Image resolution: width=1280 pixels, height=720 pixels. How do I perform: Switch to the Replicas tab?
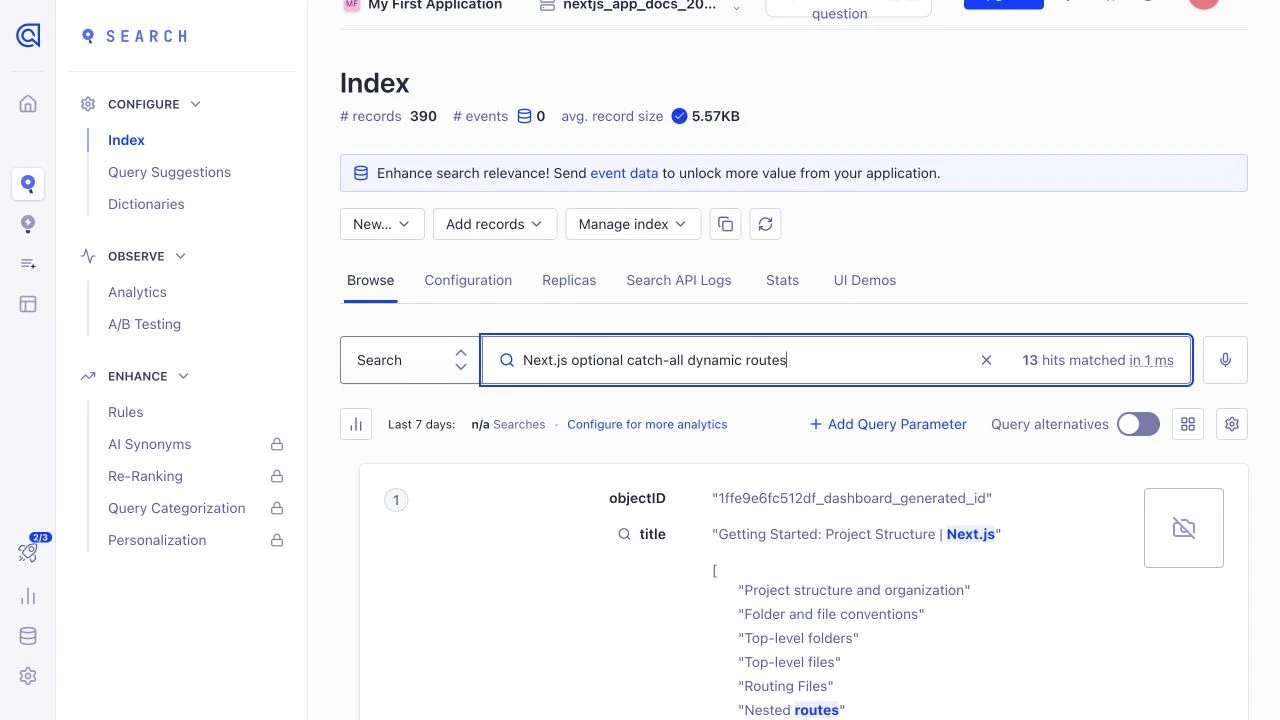pos(569,280)
